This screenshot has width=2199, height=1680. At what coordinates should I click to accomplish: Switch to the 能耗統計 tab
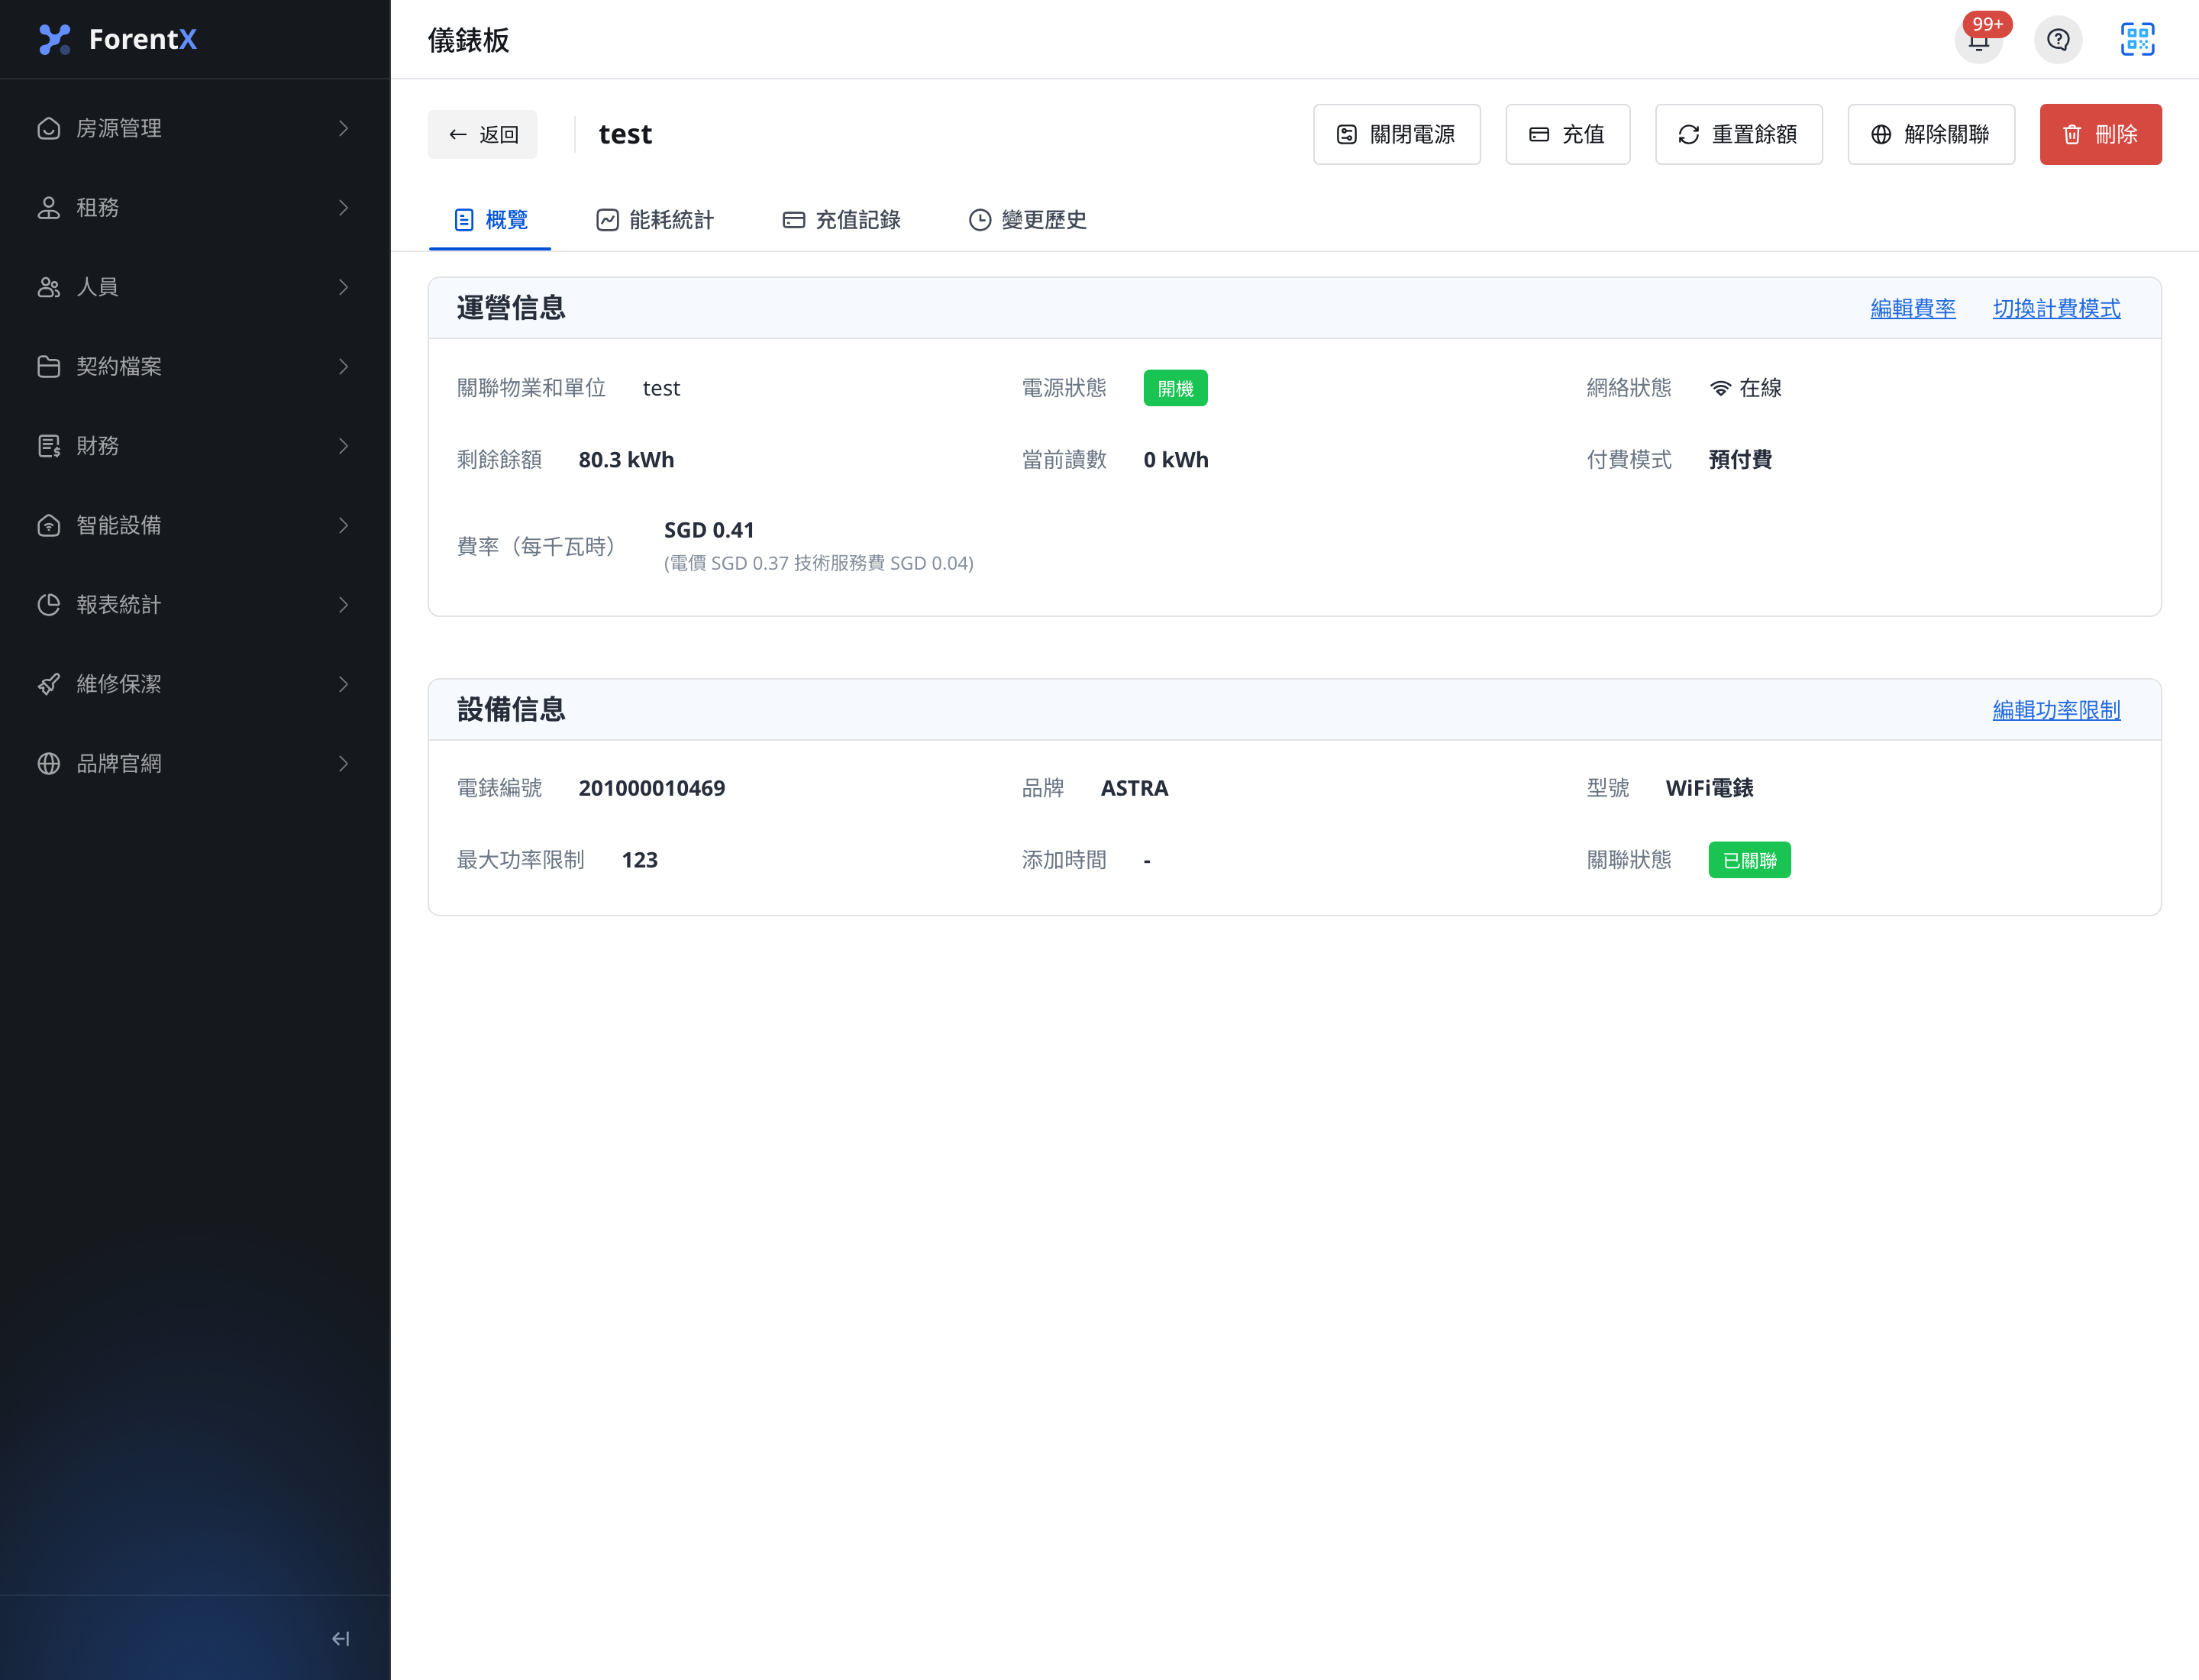pos(655,220)
